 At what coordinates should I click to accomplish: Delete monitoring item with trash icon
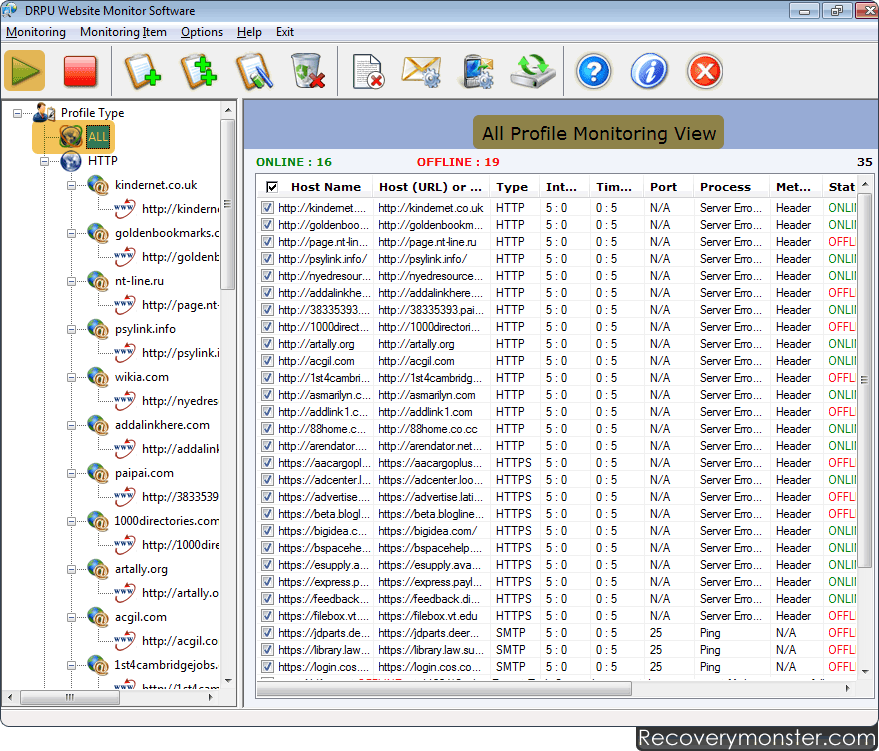click(308, 71)
